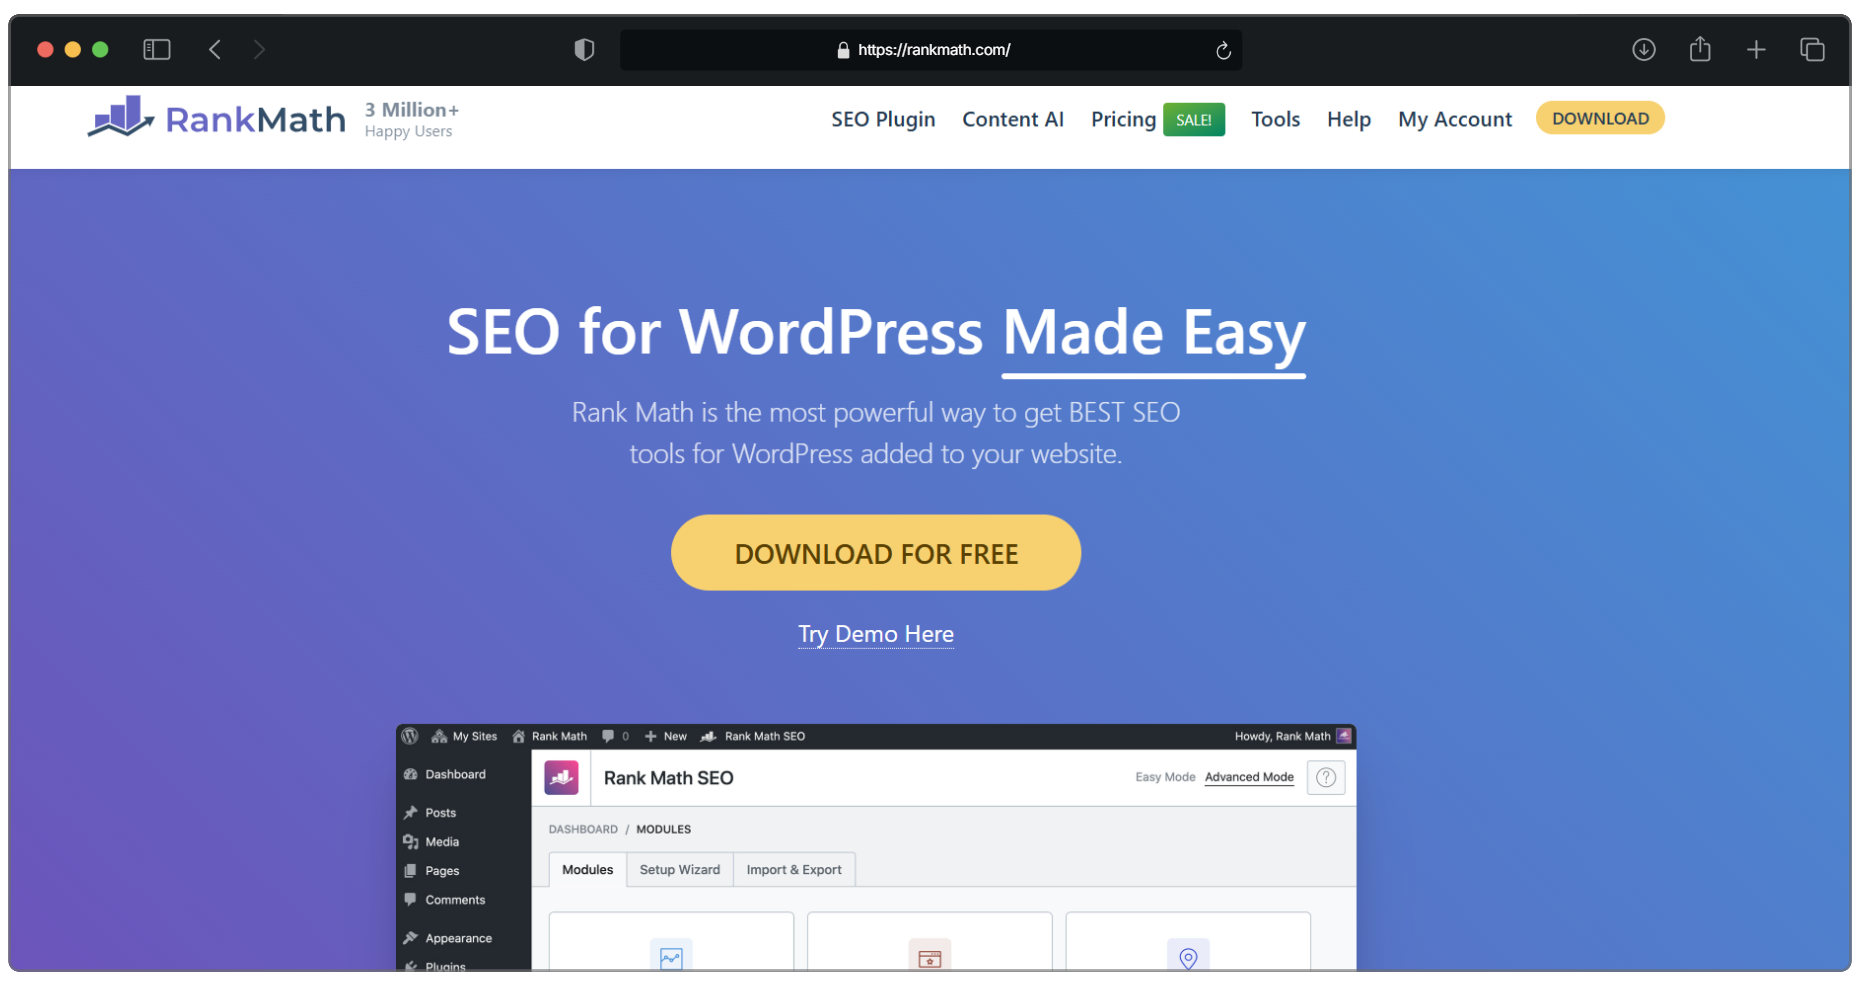Open a new tab with plus icon
This screenshot has height=985, width=1858.
point(1756,50)
